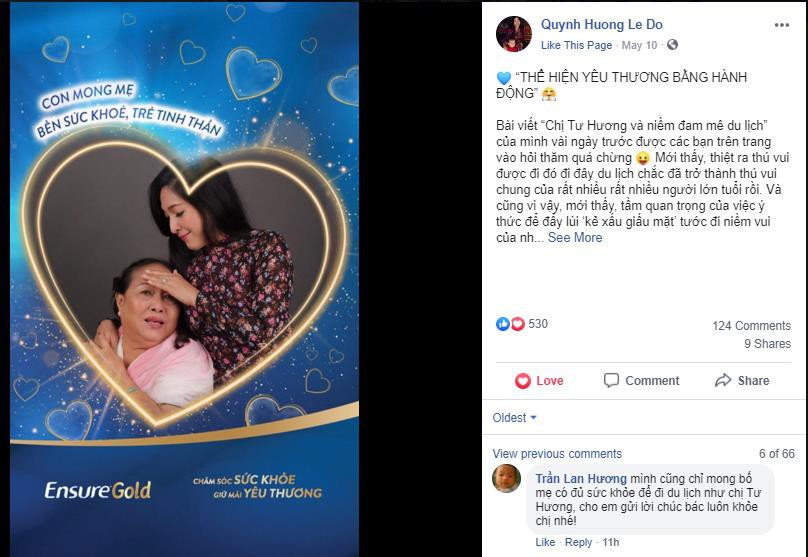Open Trần Lan Hương commenter avatar
The width and height of the screenshot is (808, 557).
[x=506, y=478]
